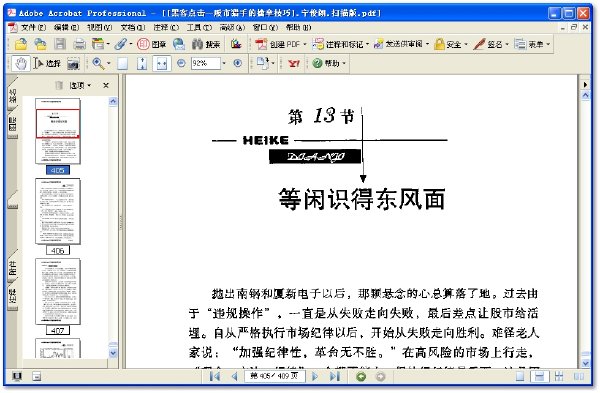The image size is (600, 393).
Task: Open the 窗口 menu
Action: click(265, 28)
